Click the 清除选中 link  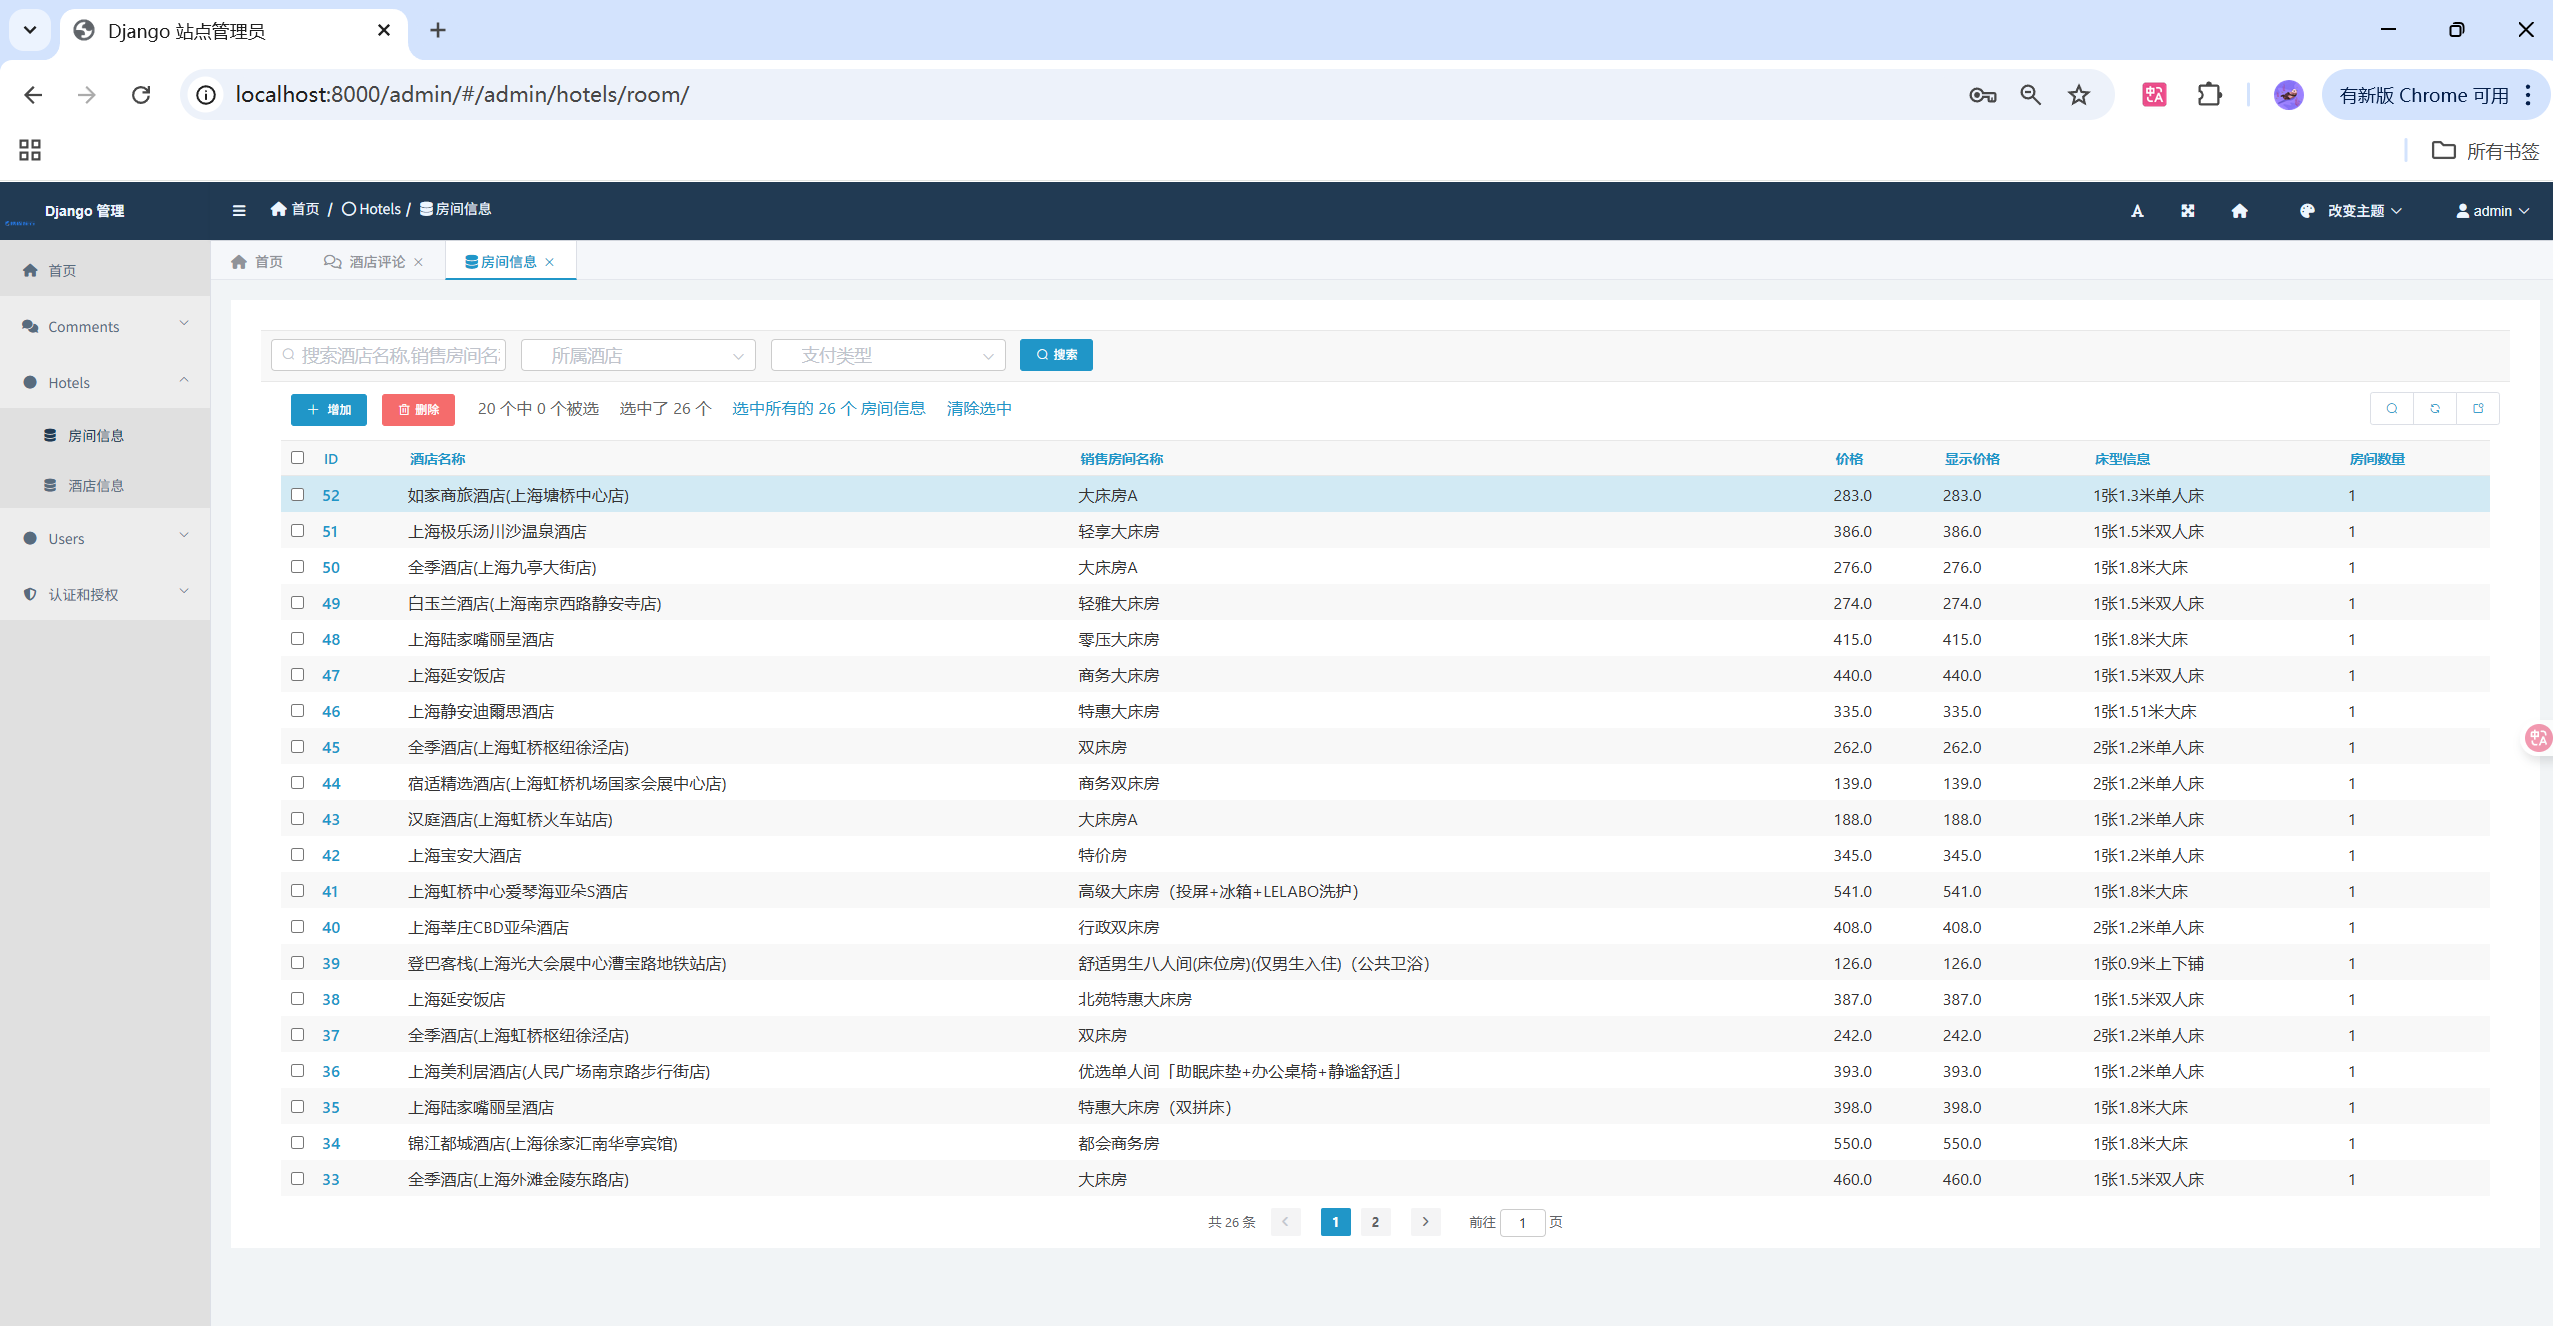coord(979,409)
